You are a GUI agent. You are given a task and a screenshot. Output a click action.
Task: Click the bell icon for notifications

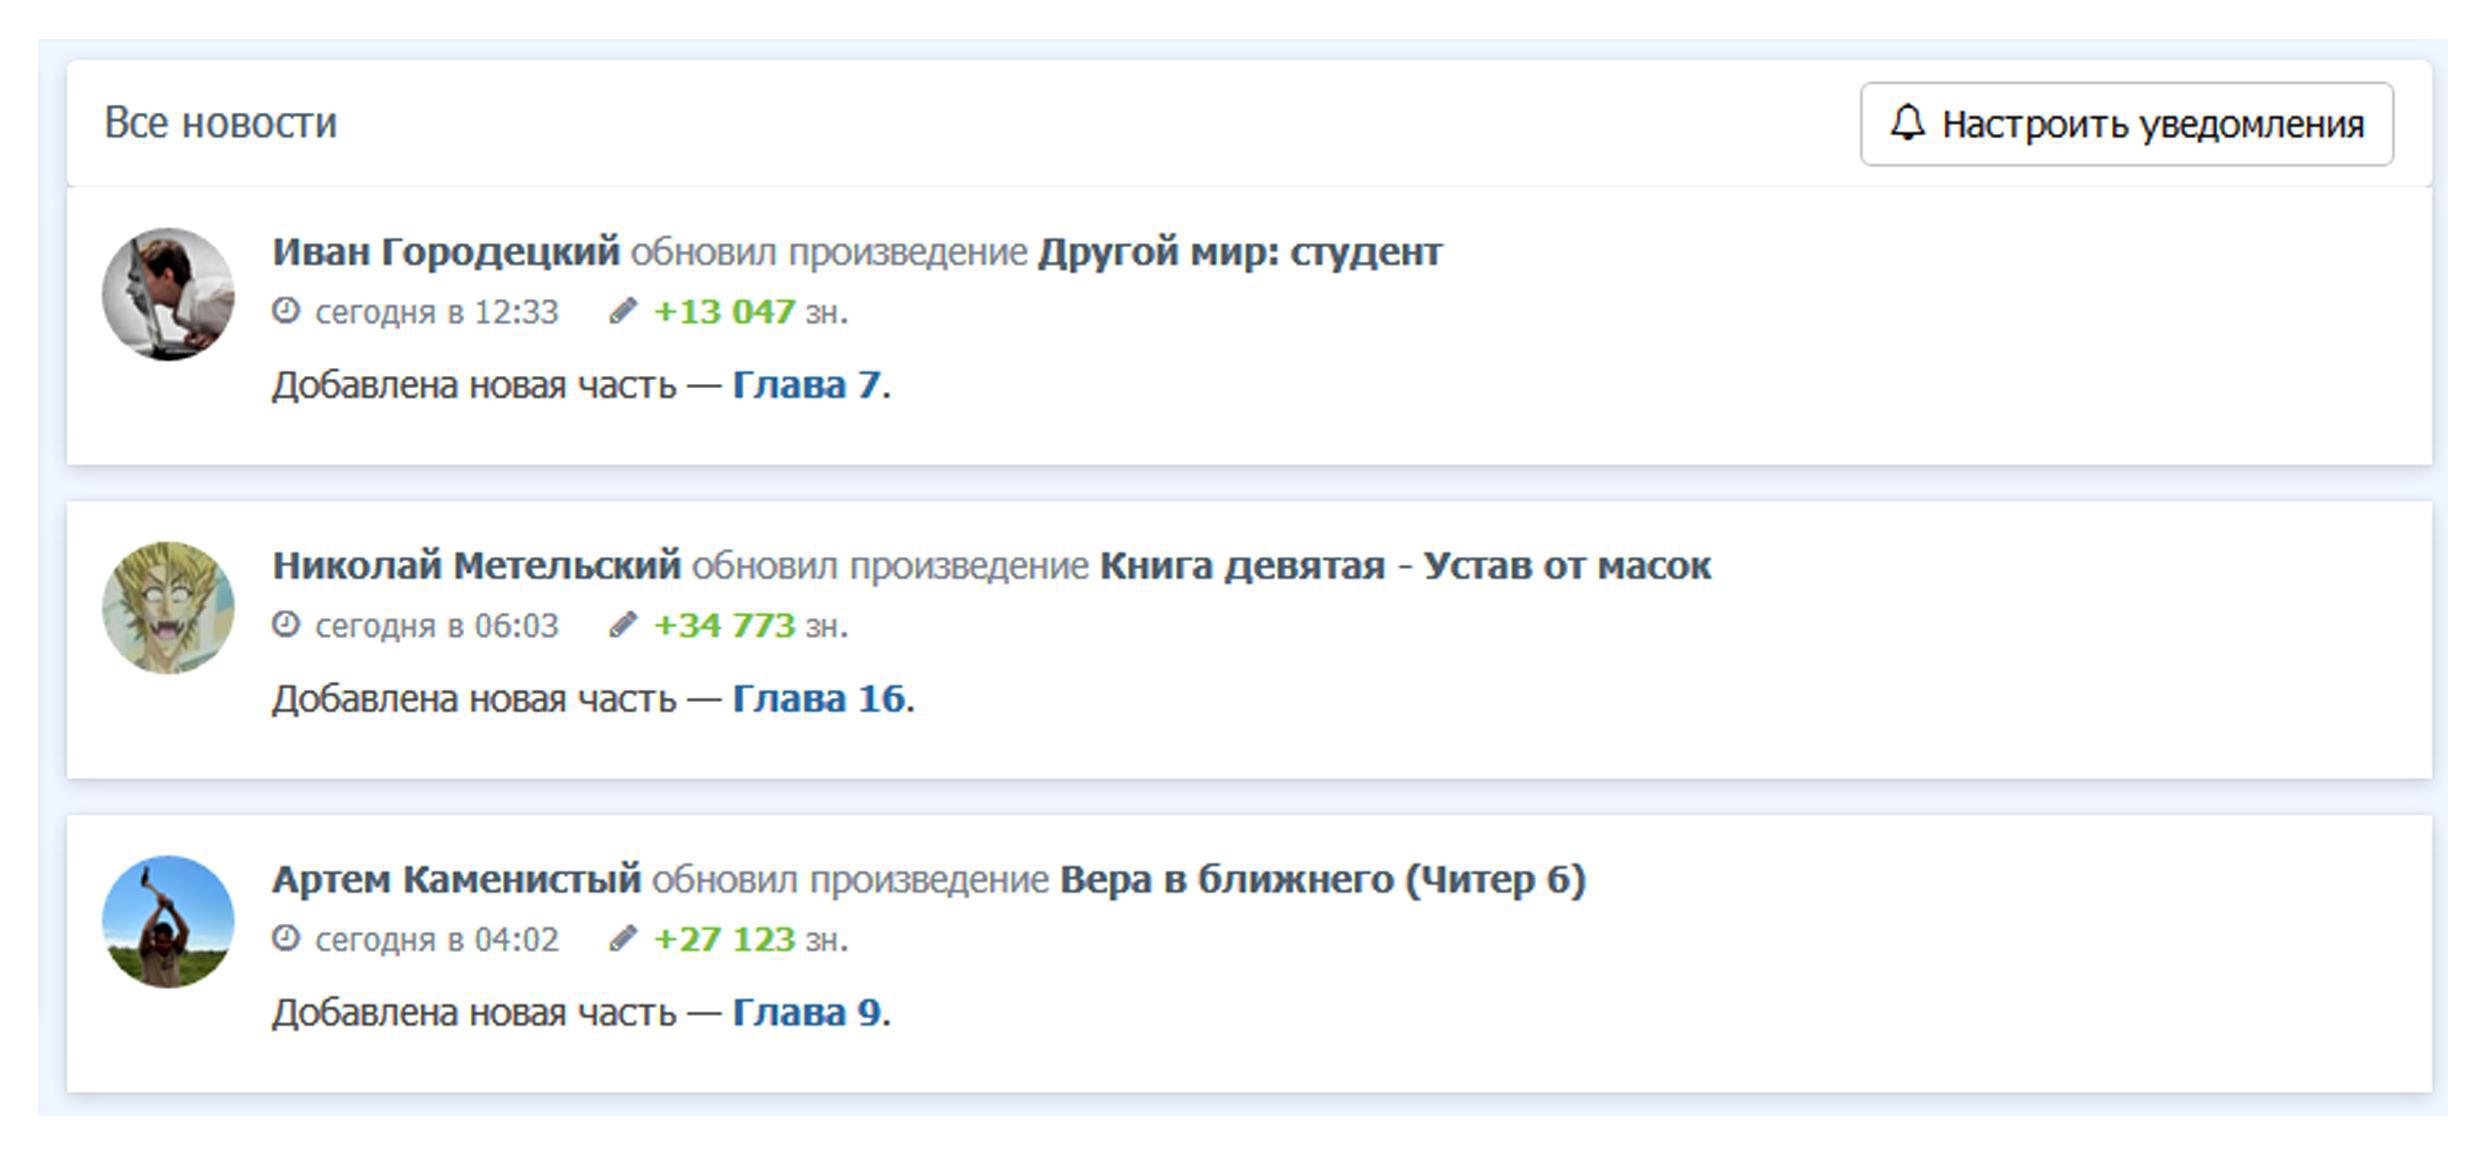click(1907, 124)
